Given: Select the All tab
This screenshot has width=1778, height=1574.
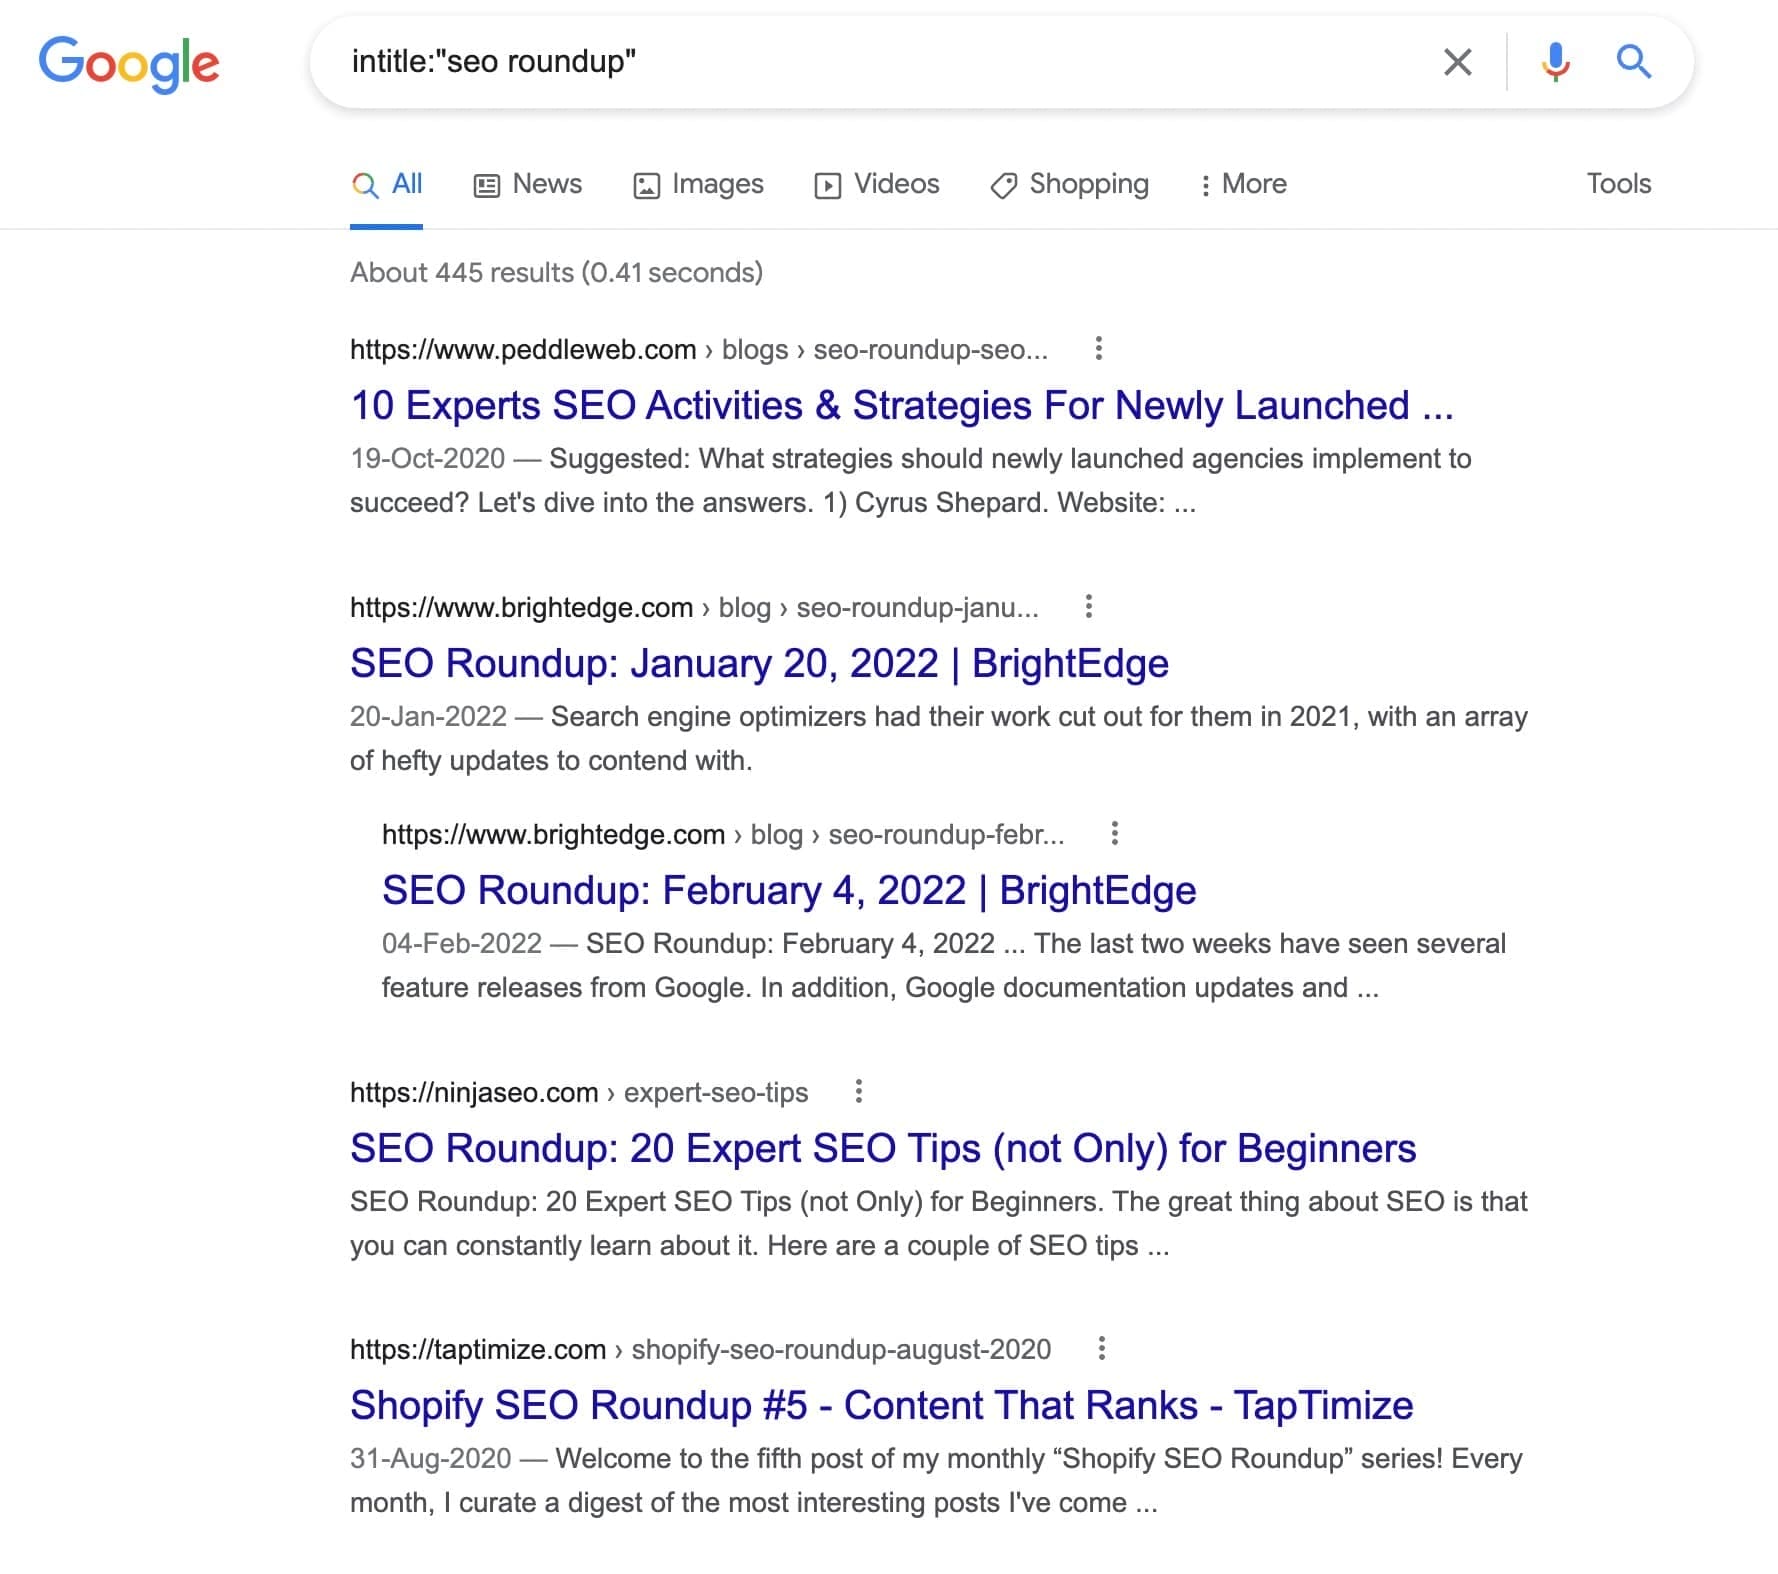Looking at the screenshot, I should pyautogui.click(x=387, y=184).
